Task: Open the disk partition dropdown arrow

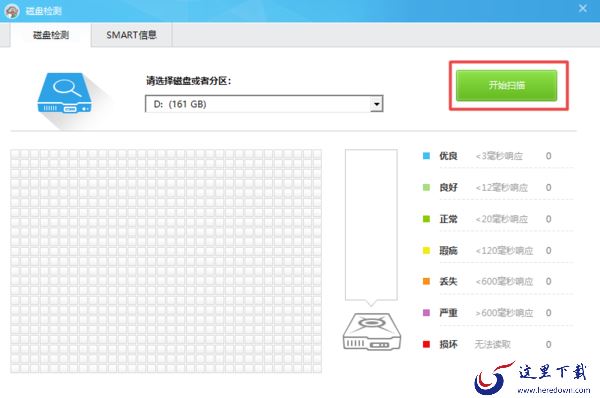Action: [377, 104]
